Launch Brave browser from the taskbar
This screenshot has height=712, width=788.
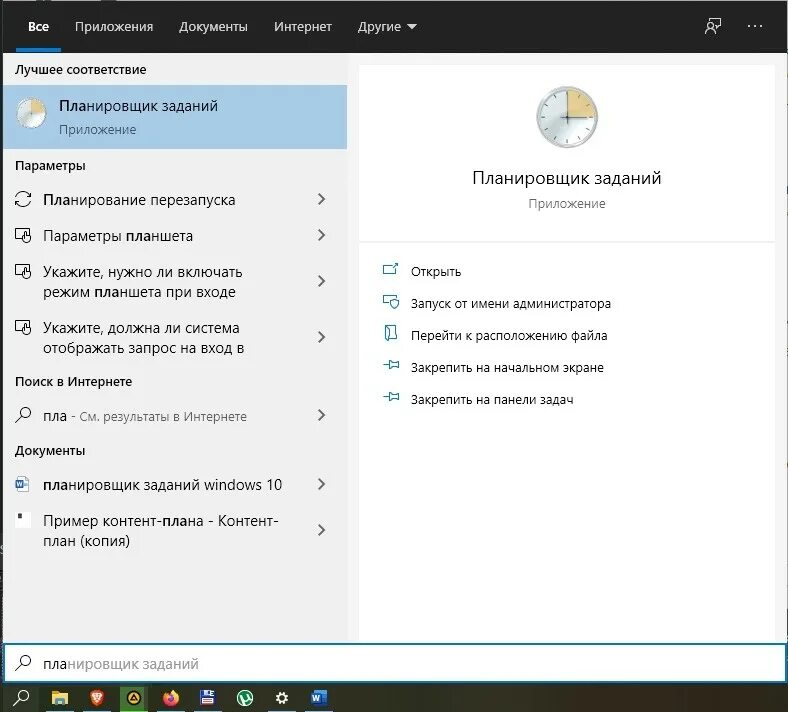[96, 698]
